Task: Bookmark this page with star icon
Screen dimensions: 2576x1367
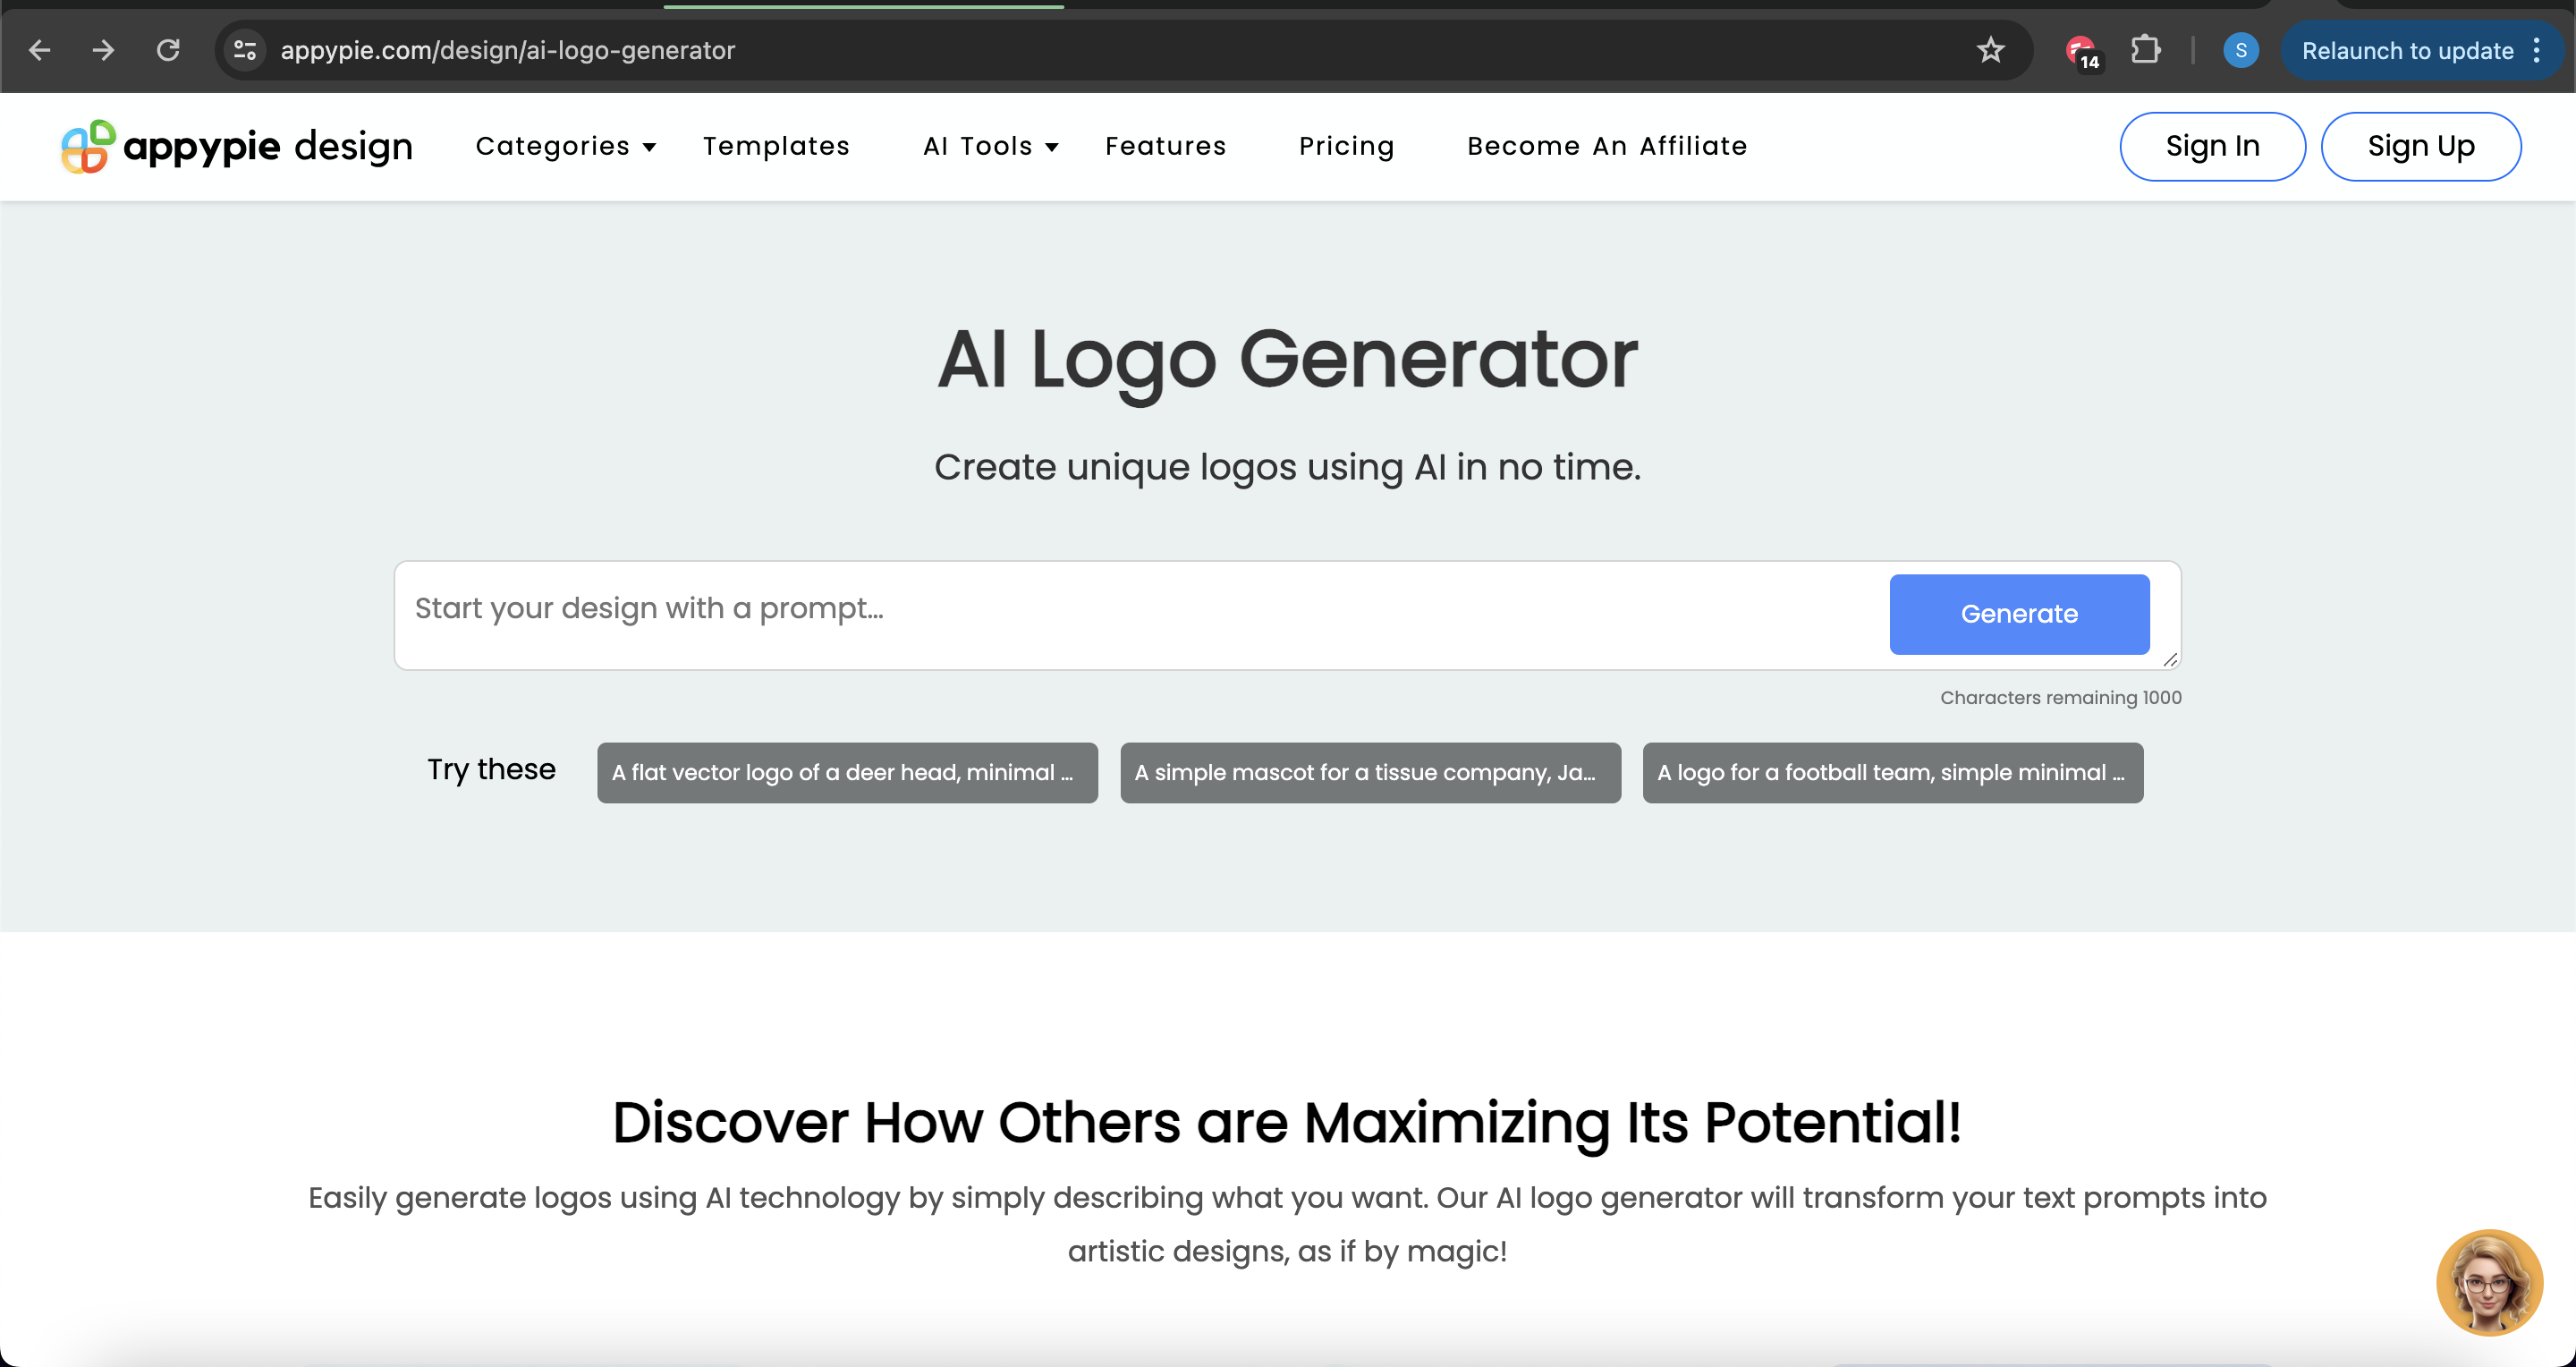Action: coord(1990,50)
